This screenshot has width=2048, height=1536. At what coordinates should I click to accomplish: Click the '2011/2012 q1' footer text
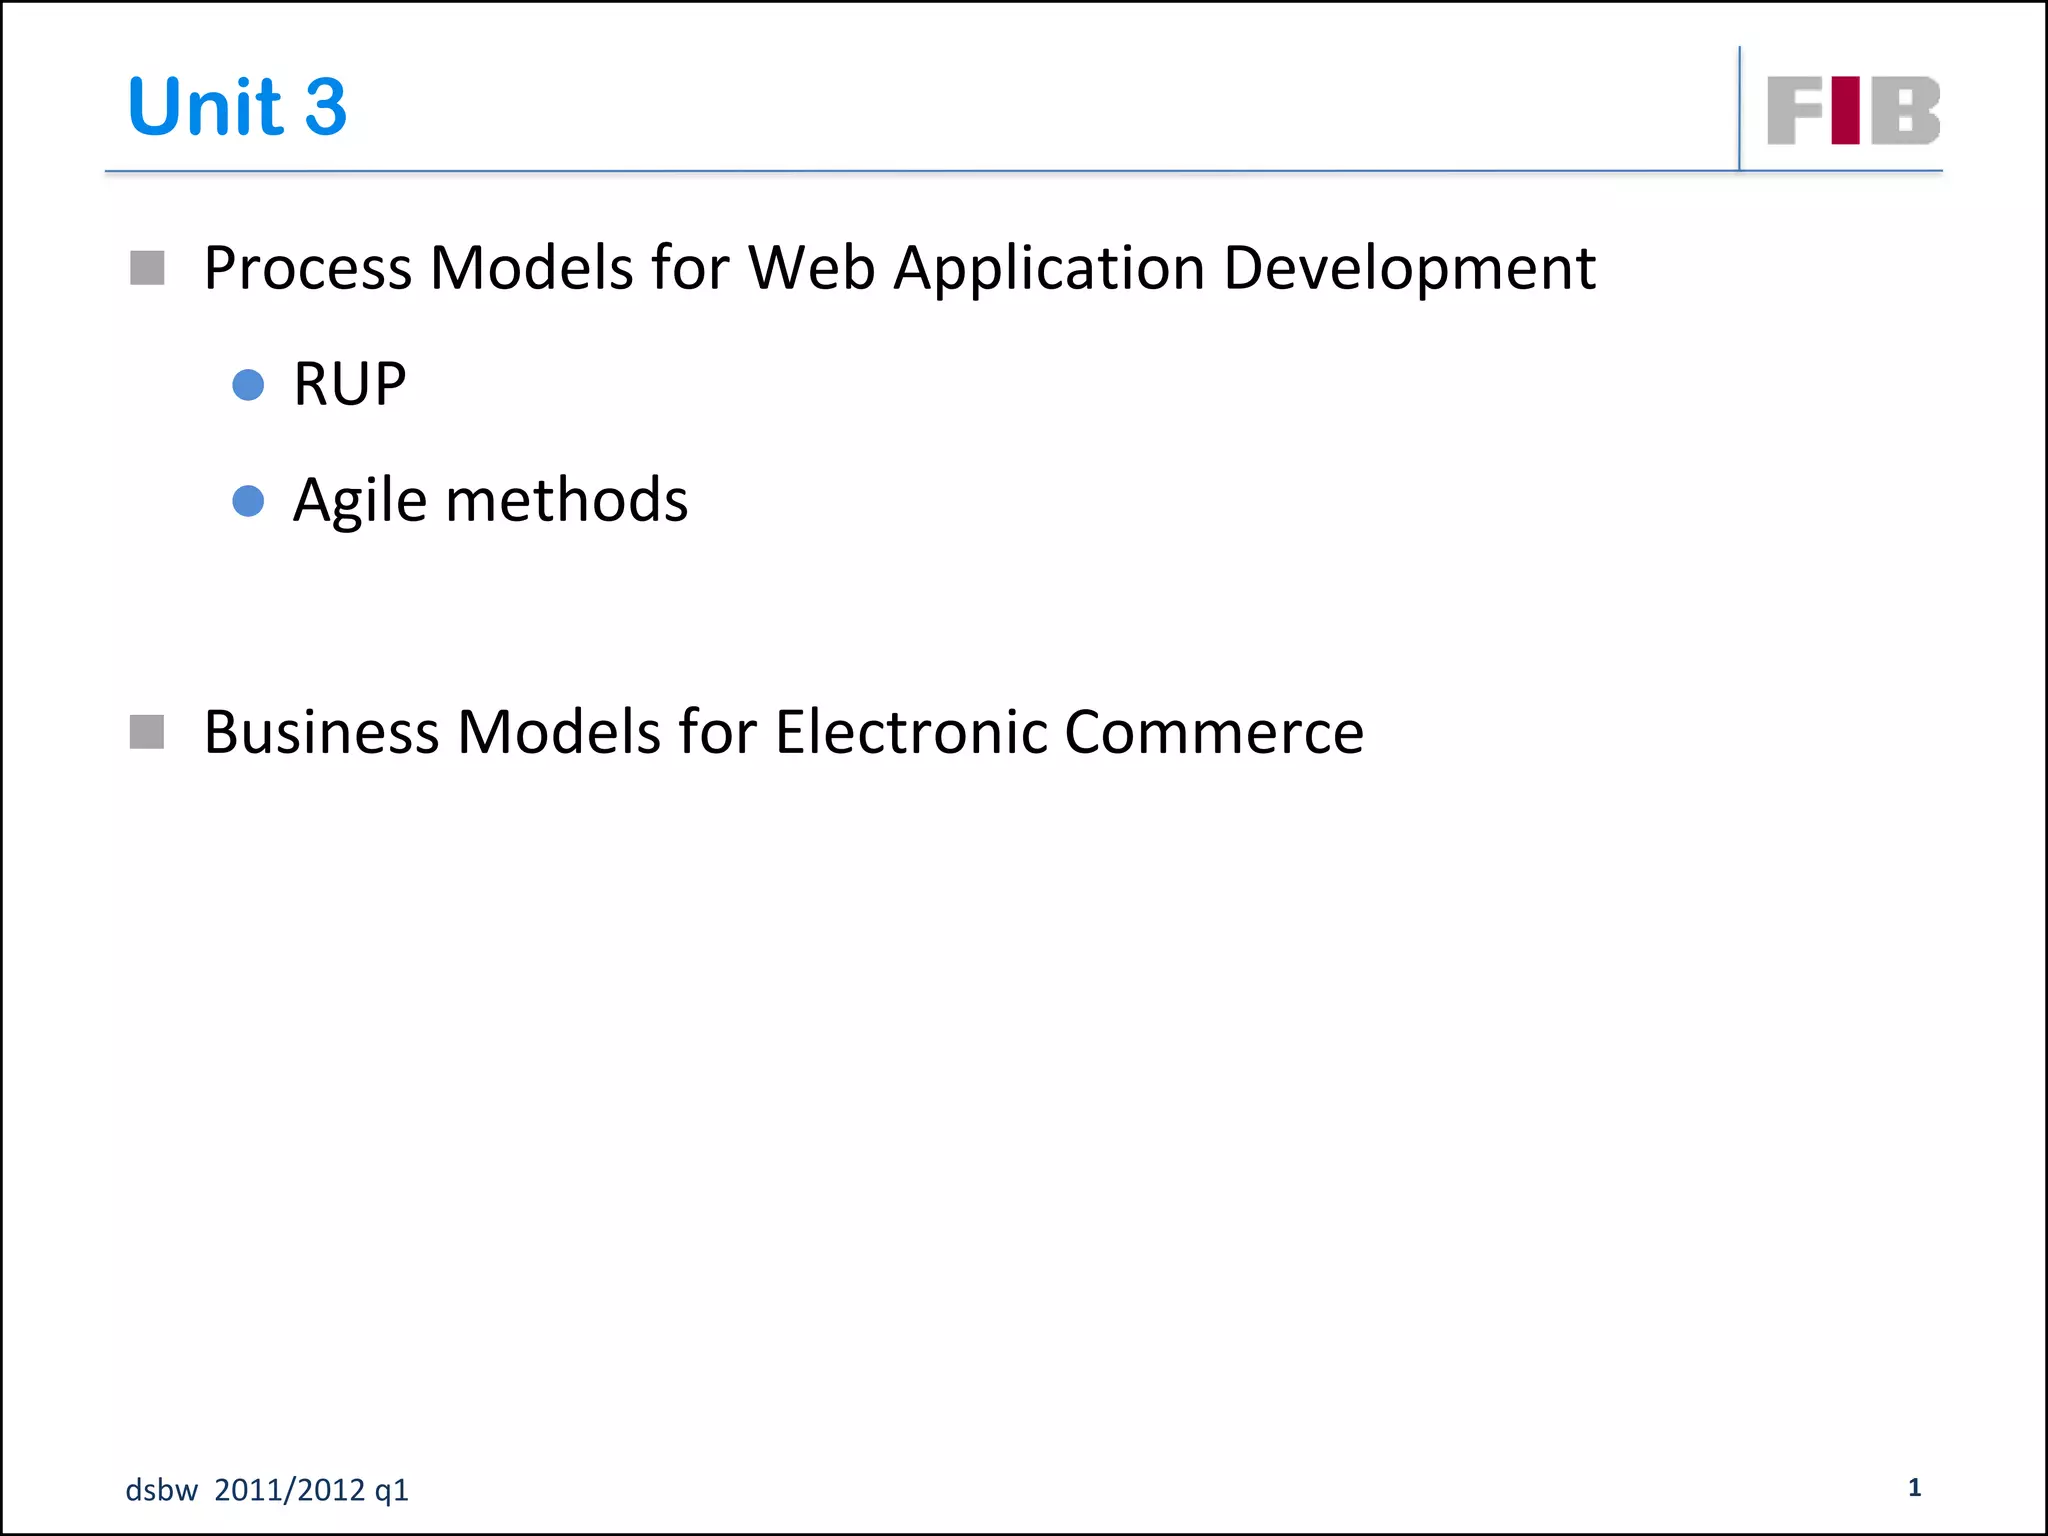pyautogui.click(x=311, y=1490)
